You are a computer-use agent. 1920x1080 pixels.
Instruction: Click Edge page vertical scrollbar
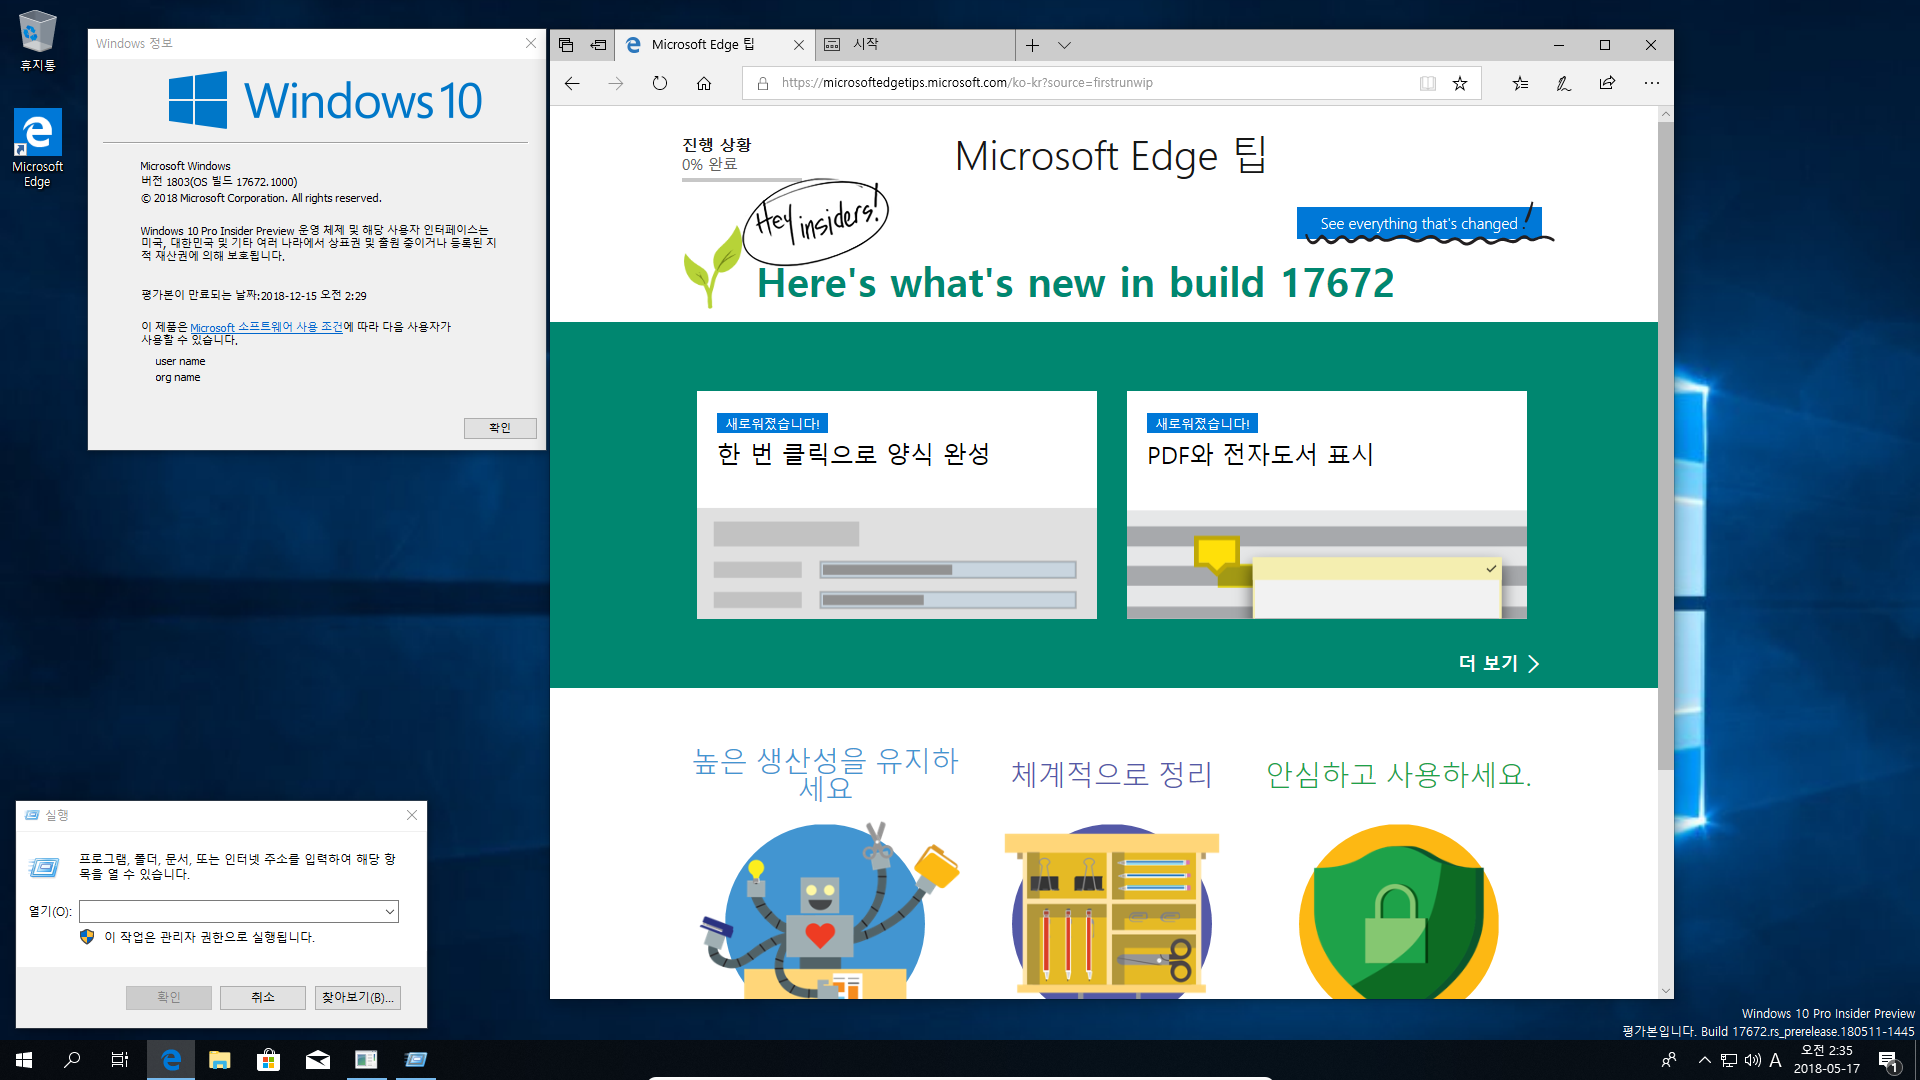coord(1665,446)
